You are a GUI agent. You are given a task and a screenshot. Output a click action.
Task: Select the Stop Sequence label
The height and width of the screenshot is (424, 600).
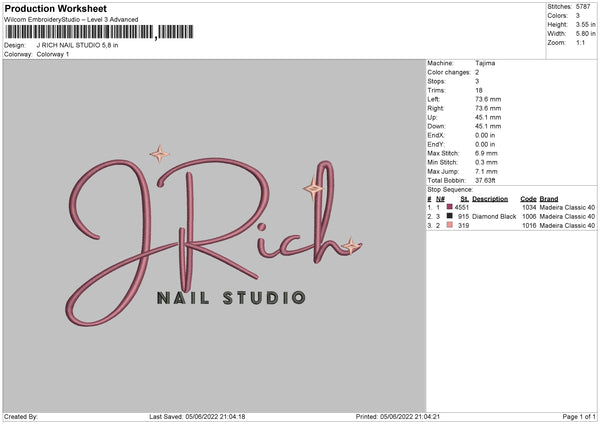pos(450,189)
